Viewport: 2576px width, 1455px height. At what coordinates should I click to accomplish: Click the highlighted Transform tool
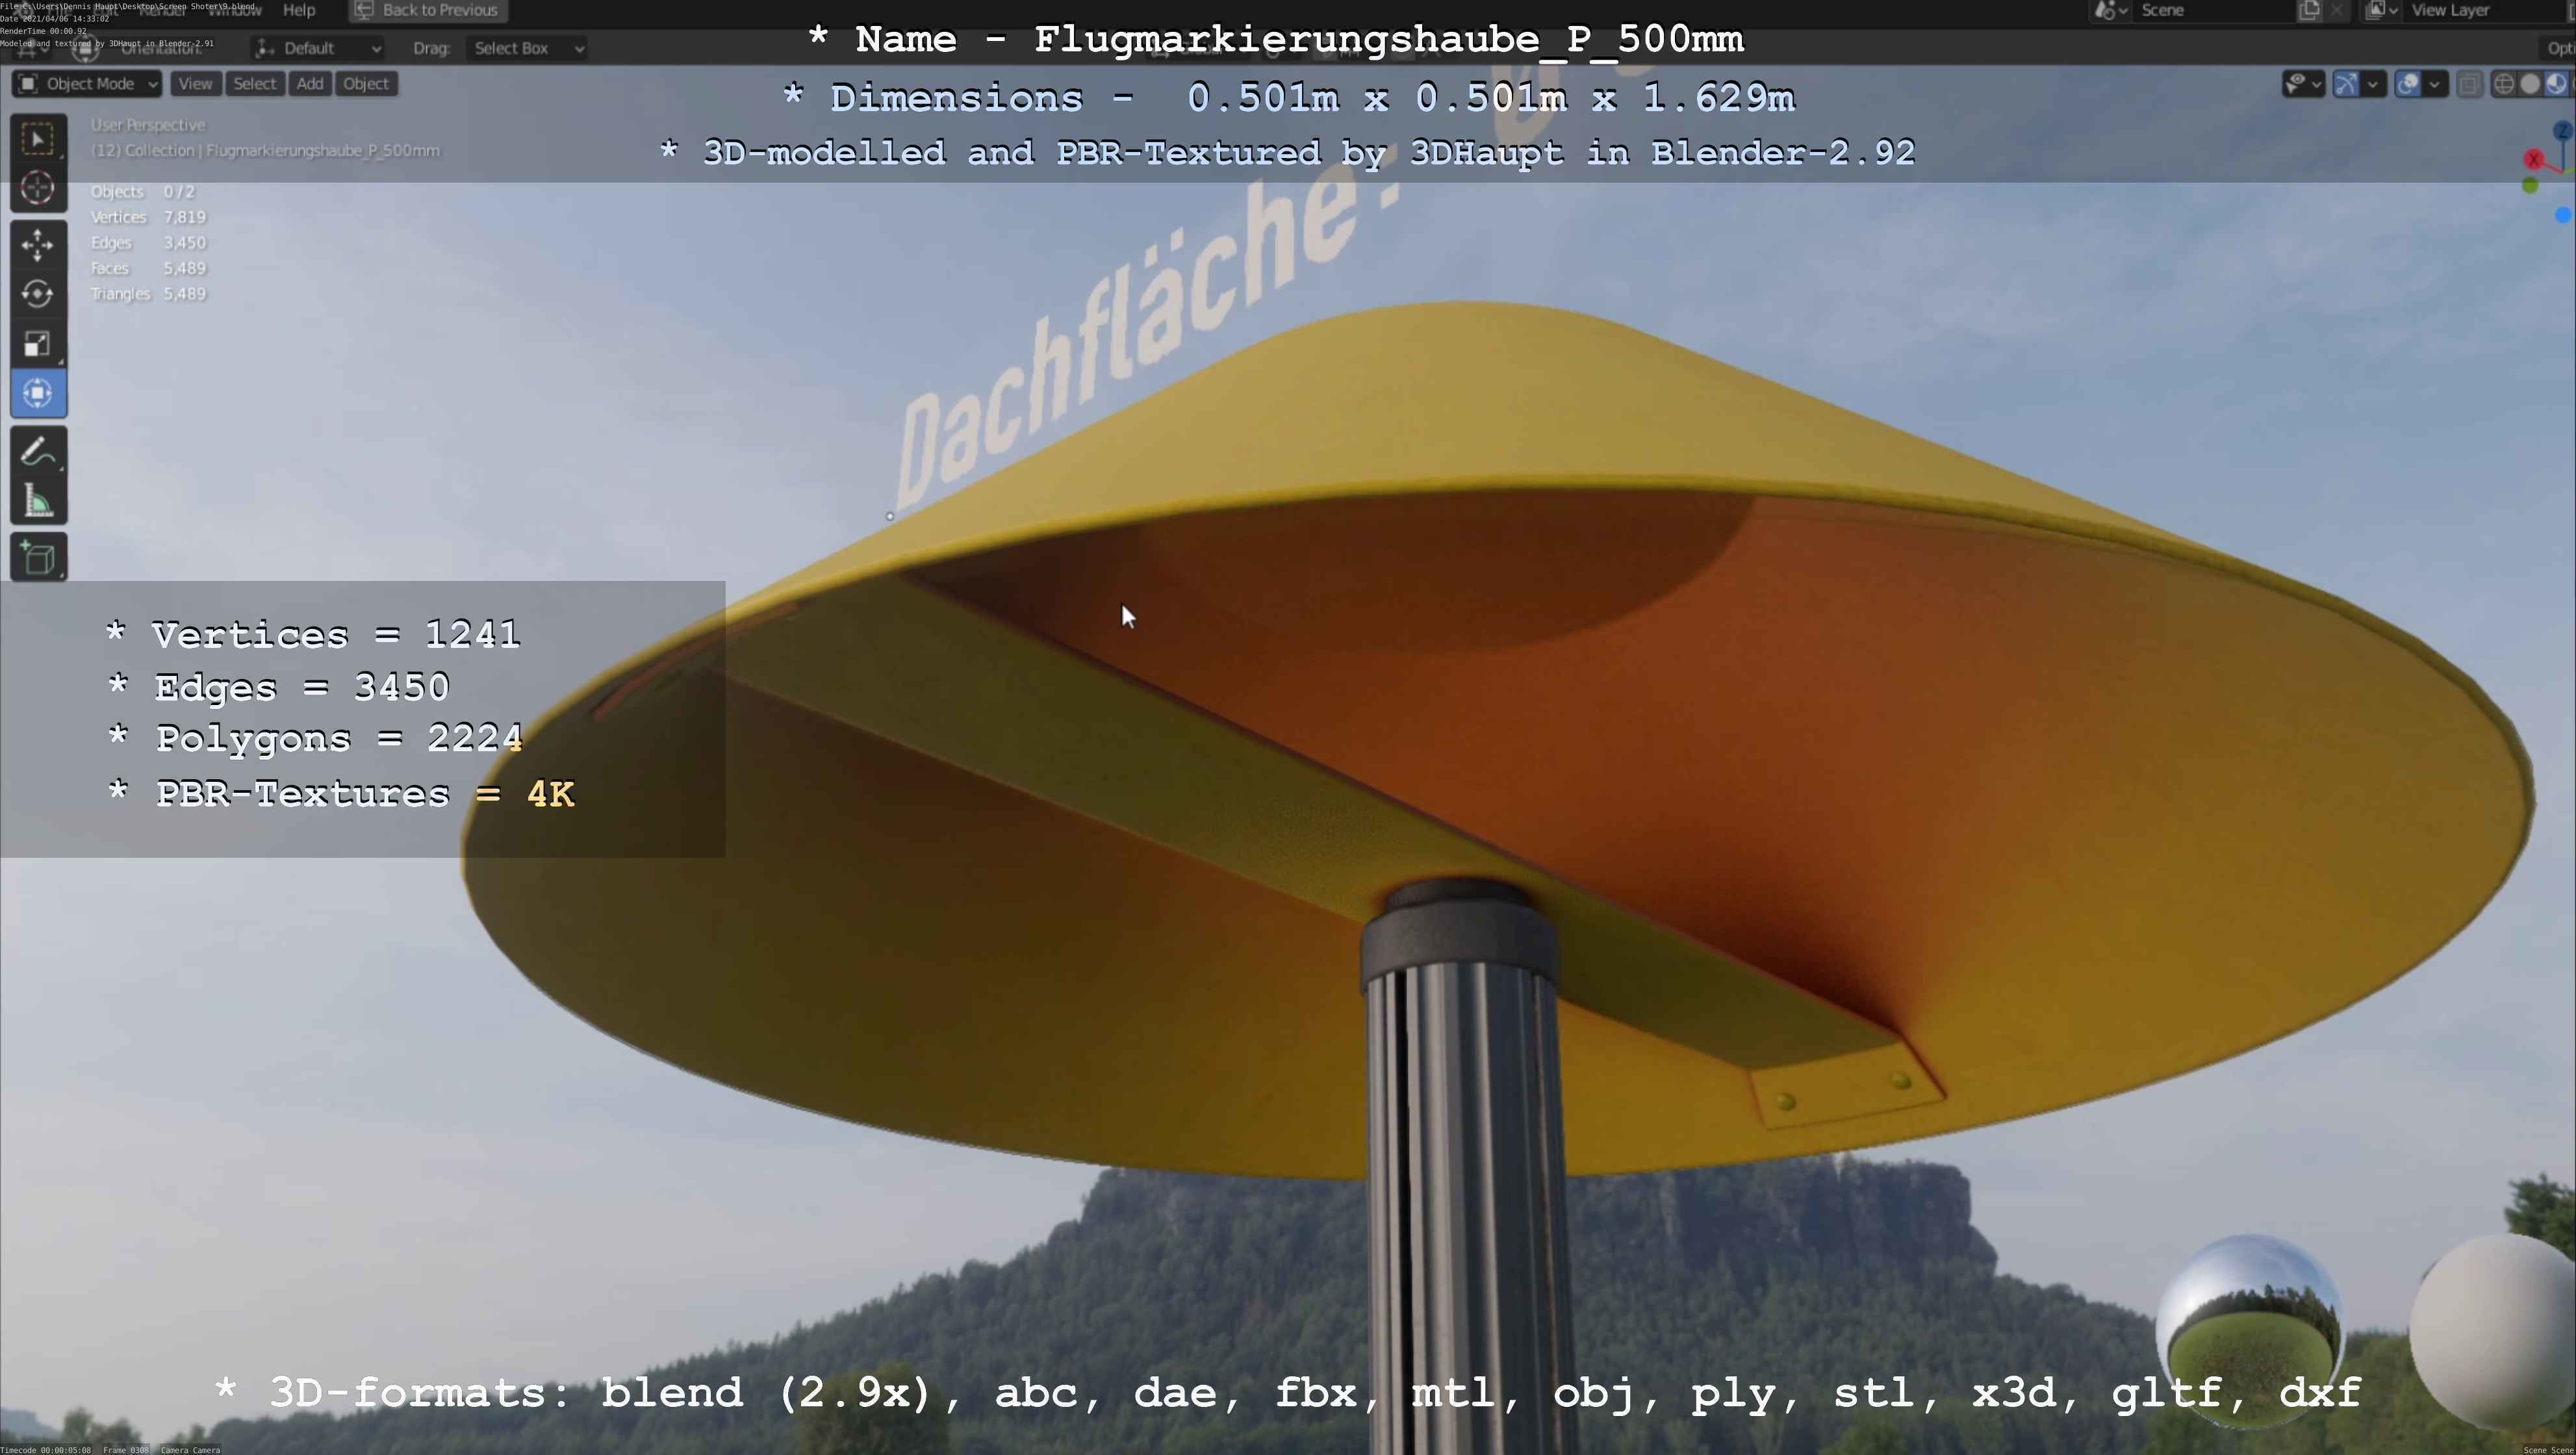(38, 393)
